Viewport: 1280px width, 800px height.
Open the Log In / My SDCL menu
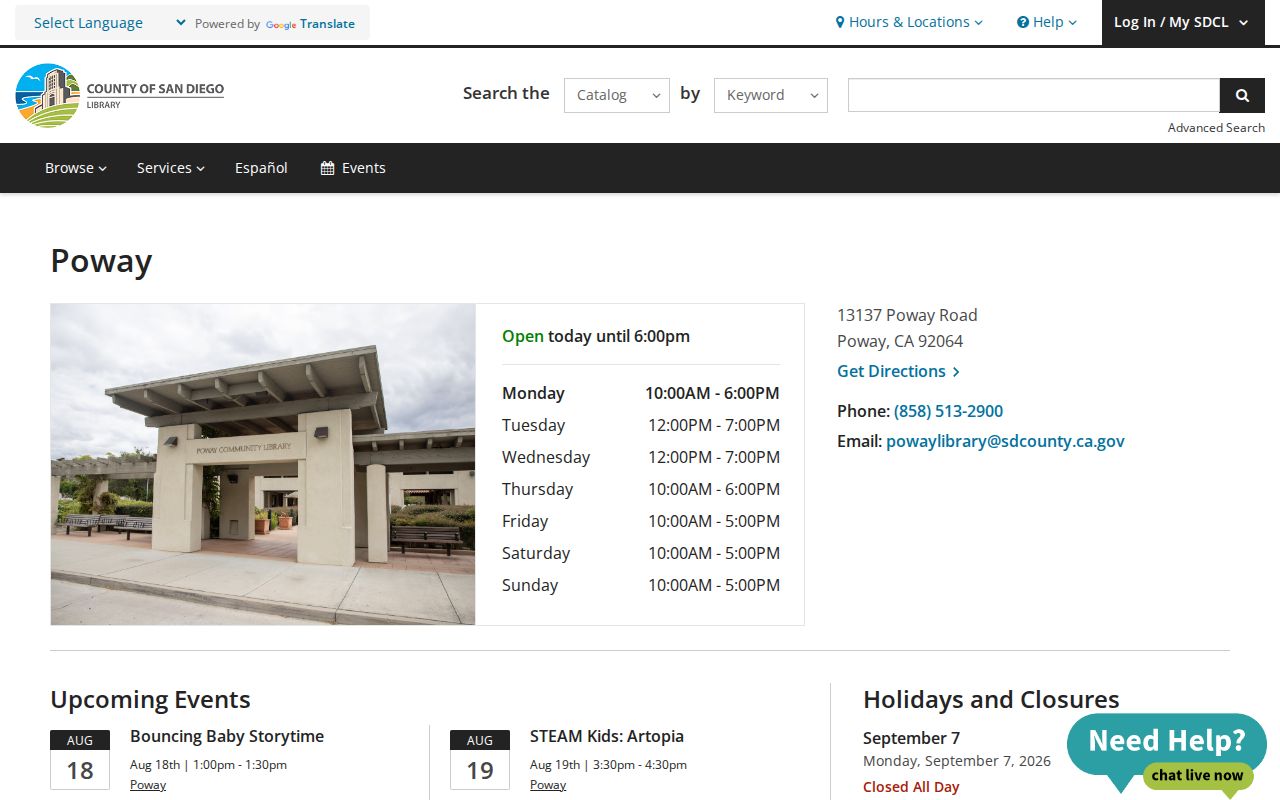tap(1182, 22)
